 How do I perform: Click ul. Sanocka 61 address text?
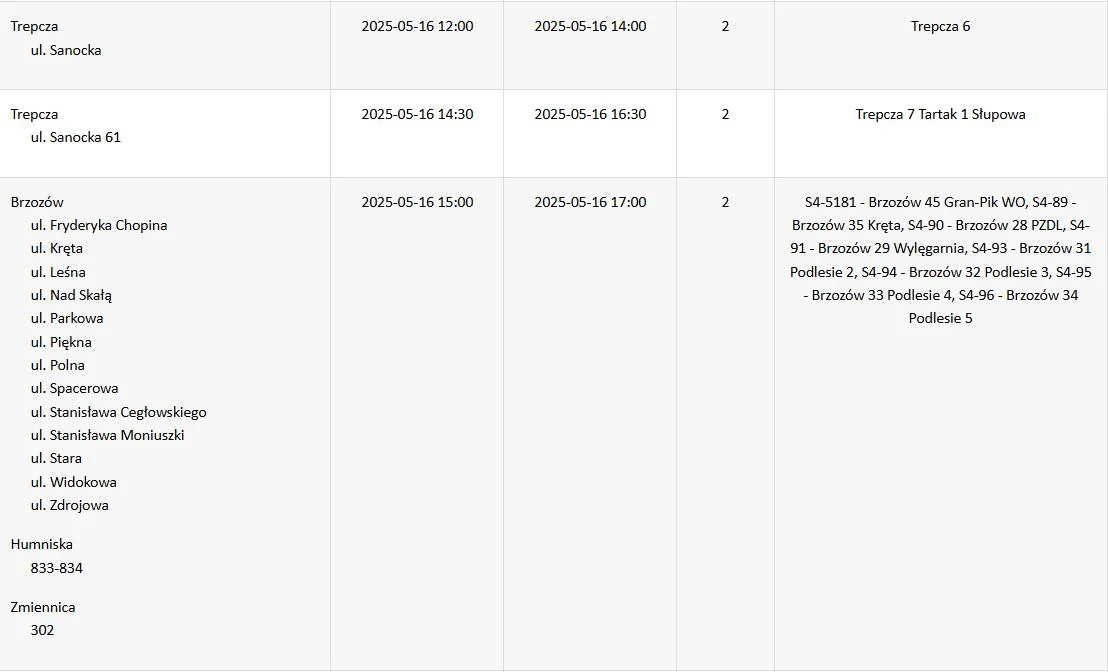[76, 137]
